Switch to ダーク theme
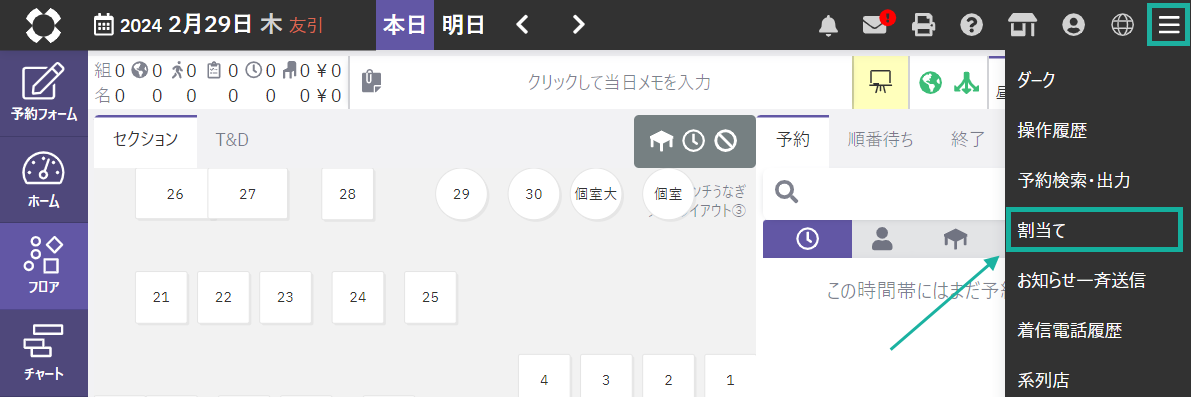 [1036, 80]
